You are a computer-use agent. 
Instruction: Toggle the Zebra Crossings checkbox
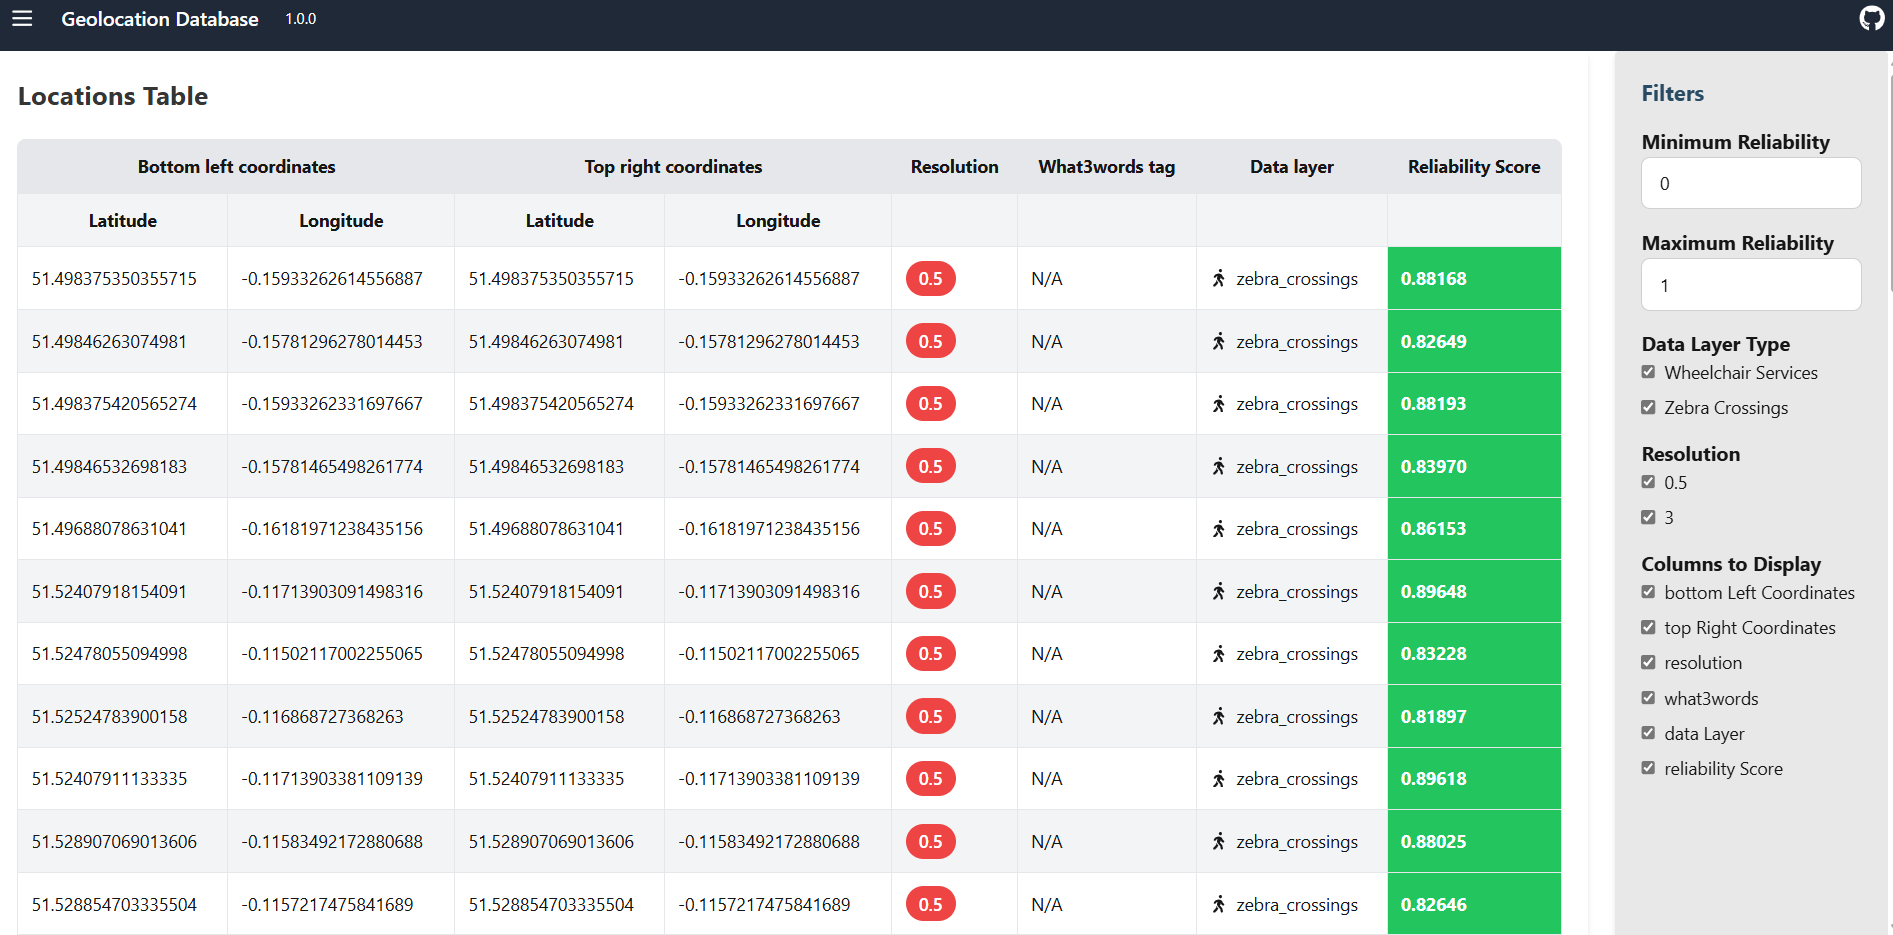click(1648, 408)
